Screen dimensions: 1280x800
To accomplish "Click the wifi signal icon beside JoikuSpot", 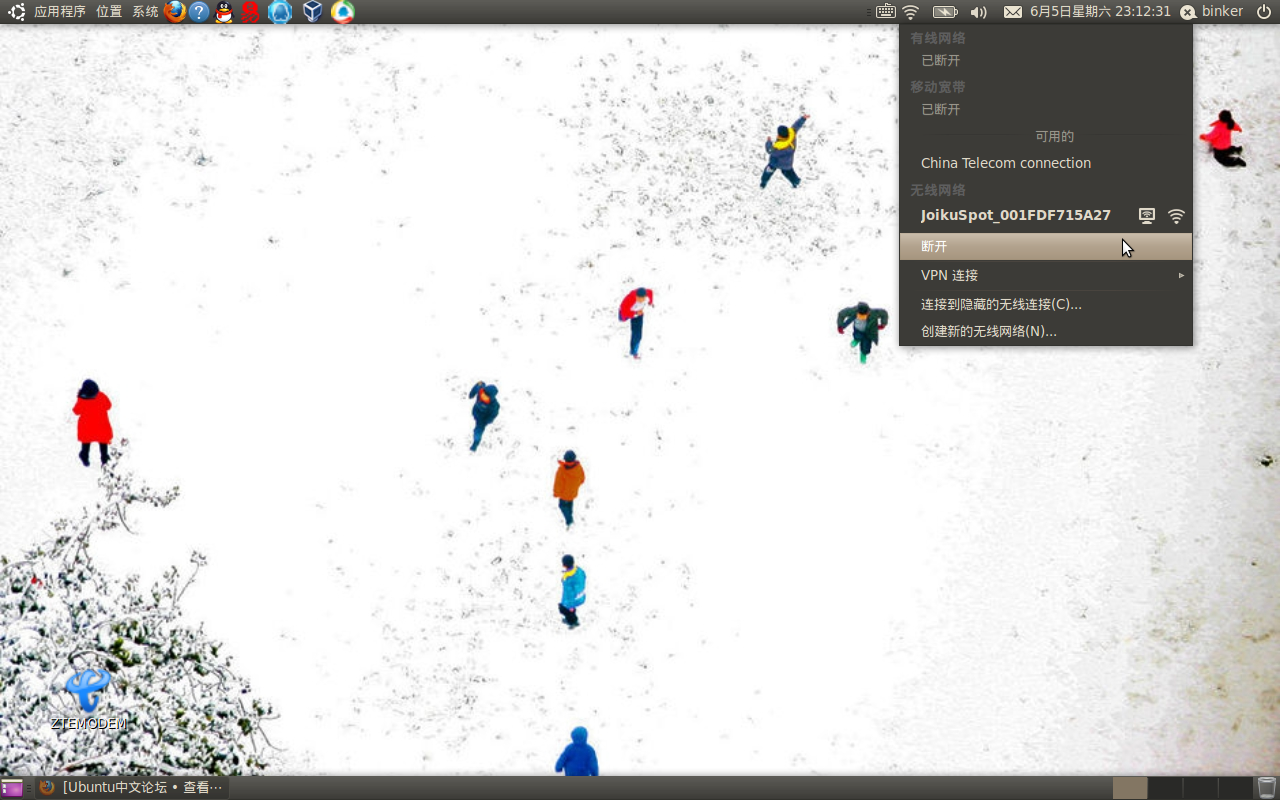I will [1176, 216].
